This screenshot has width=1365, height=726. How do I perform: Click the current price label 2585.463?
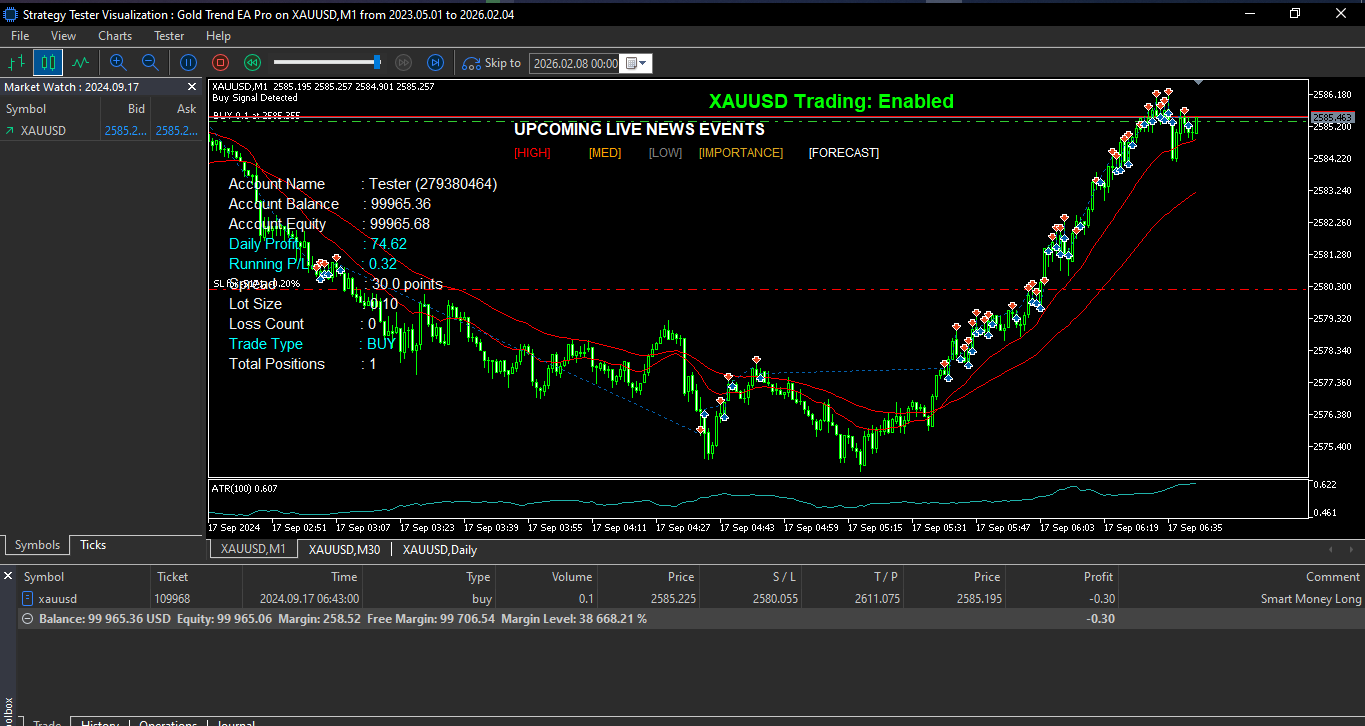(1332, 118)
